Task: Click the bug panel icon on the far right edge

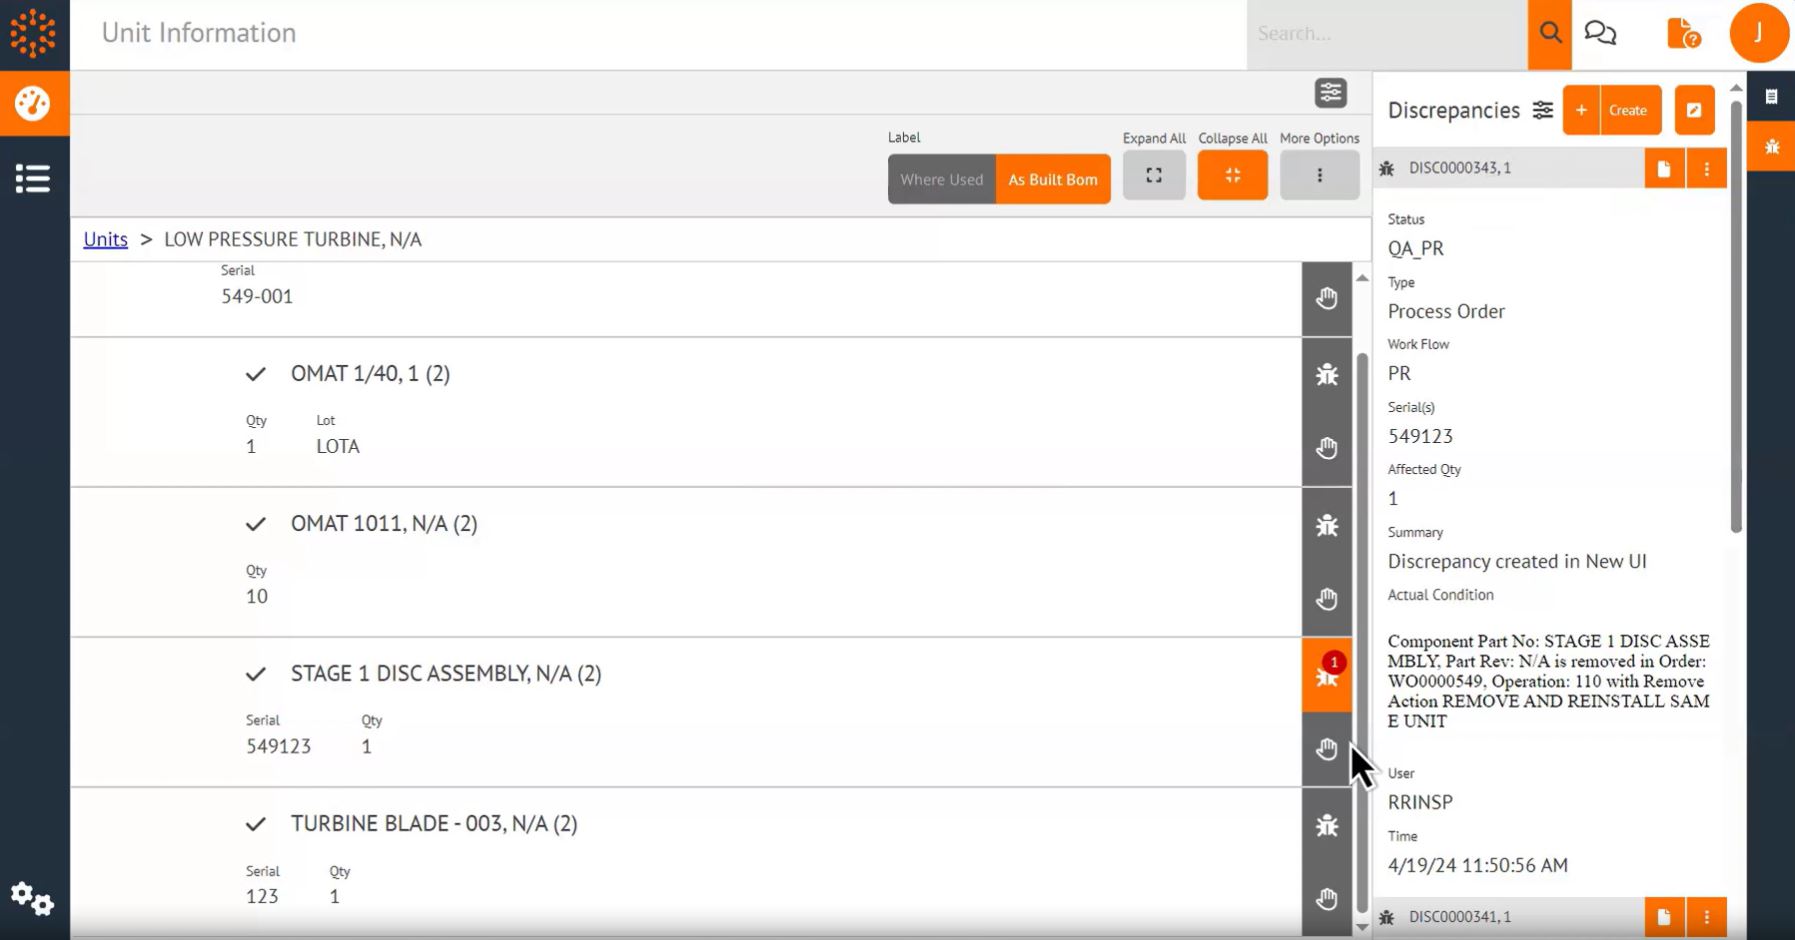Action: (1772, 146)
